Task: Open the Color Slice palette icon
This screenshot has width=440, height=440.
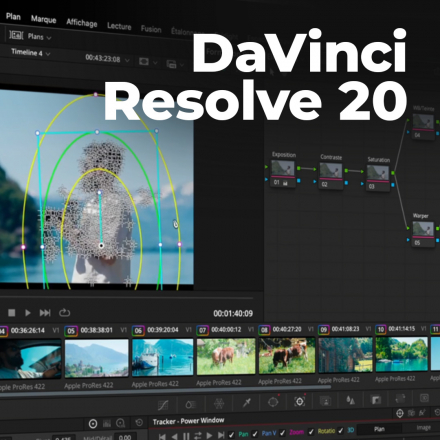Action: pyautogui.click(x=191, y=405)
